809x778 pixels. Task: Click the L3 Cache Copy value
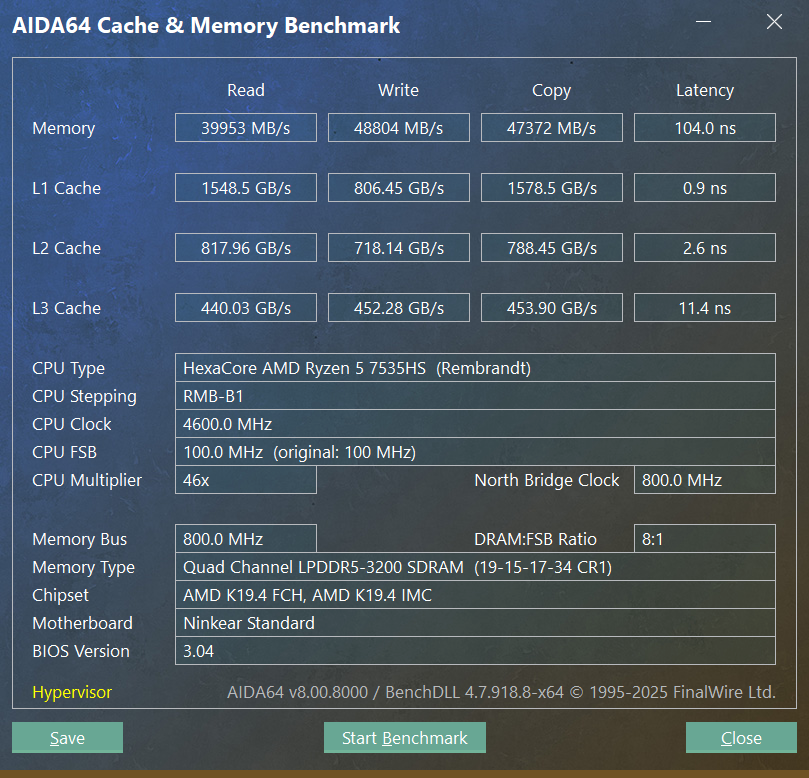tap(551, 308)
